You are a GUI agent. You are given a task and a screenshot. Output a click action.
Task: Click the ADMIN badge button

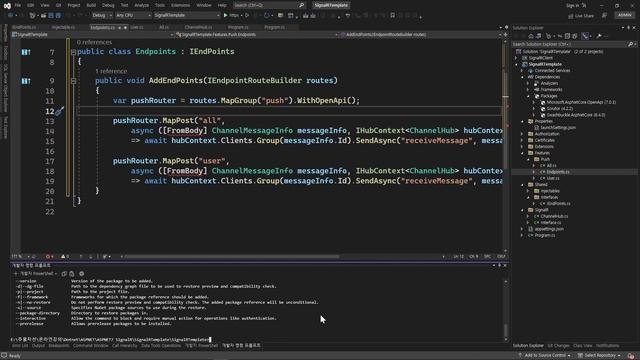[x=624, y=15]
